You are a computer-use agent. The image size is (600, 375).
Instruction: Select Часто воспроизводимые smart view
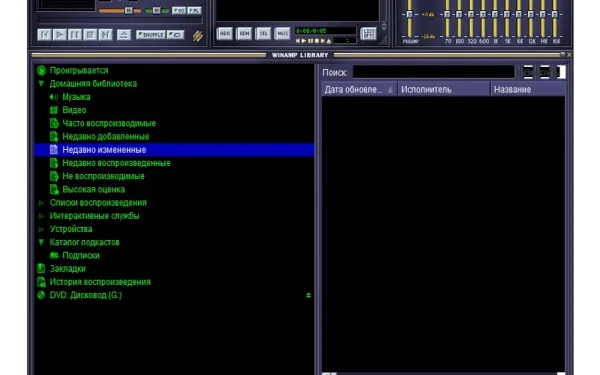(109, 123)
